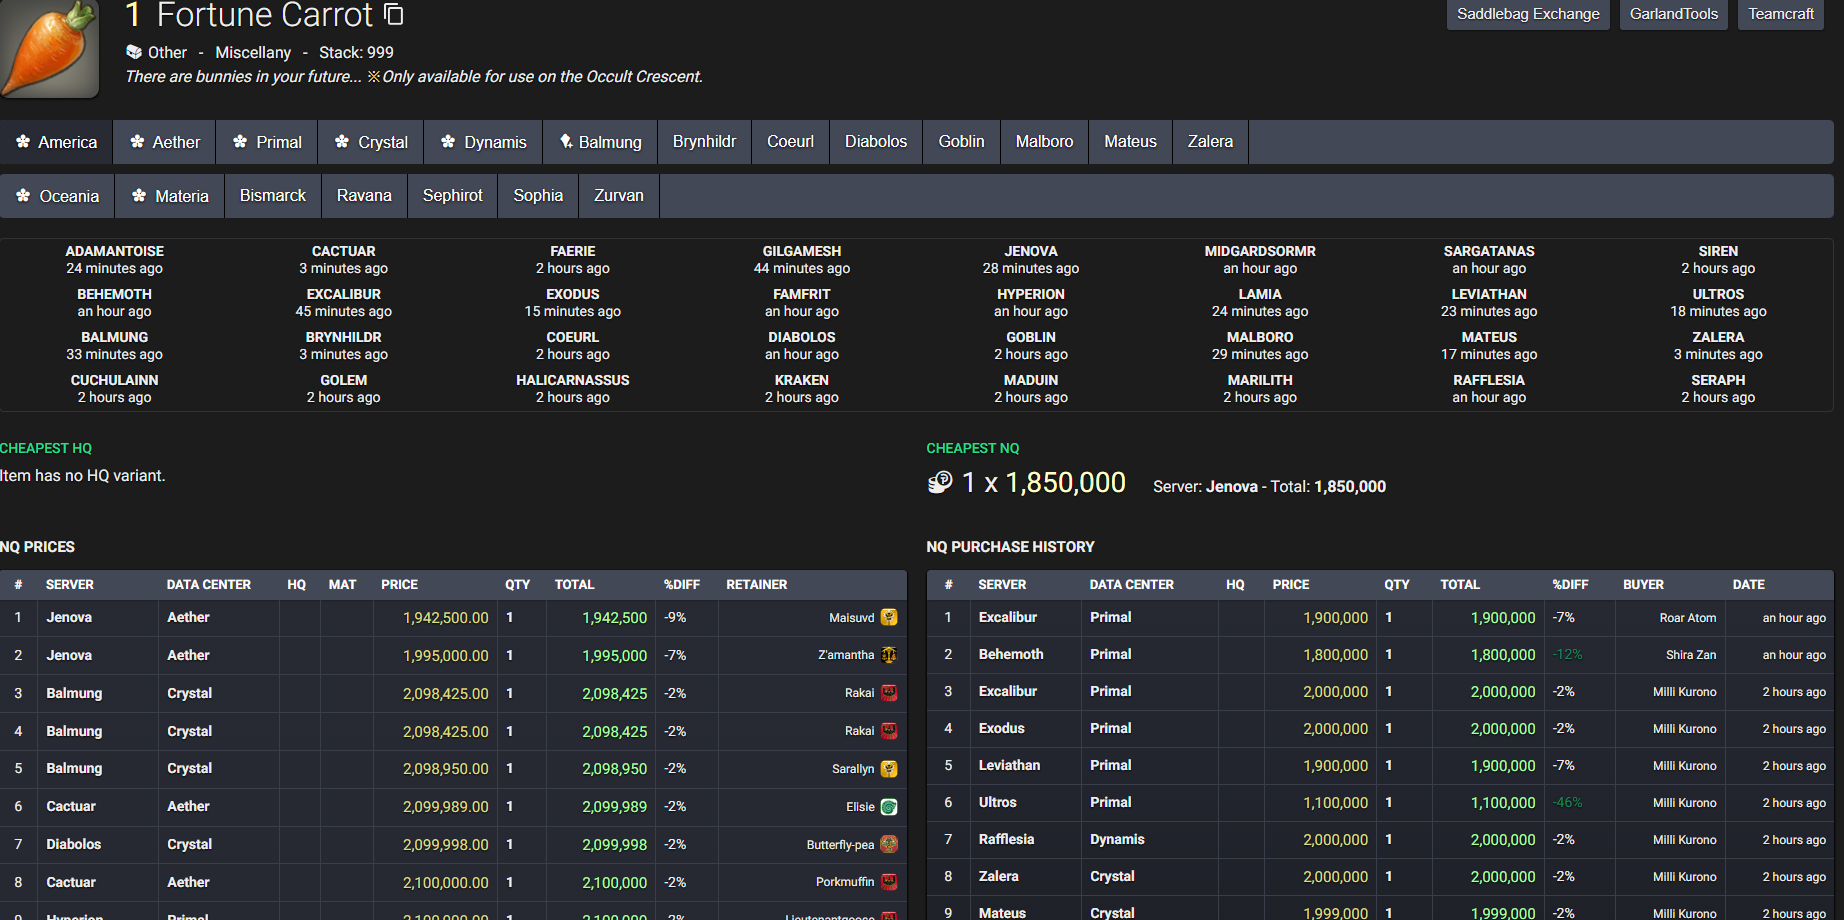Click the 1,942,500.00 price in row 1
The width and height of the screenshot is (1844, 920).
tap(446, 618)
